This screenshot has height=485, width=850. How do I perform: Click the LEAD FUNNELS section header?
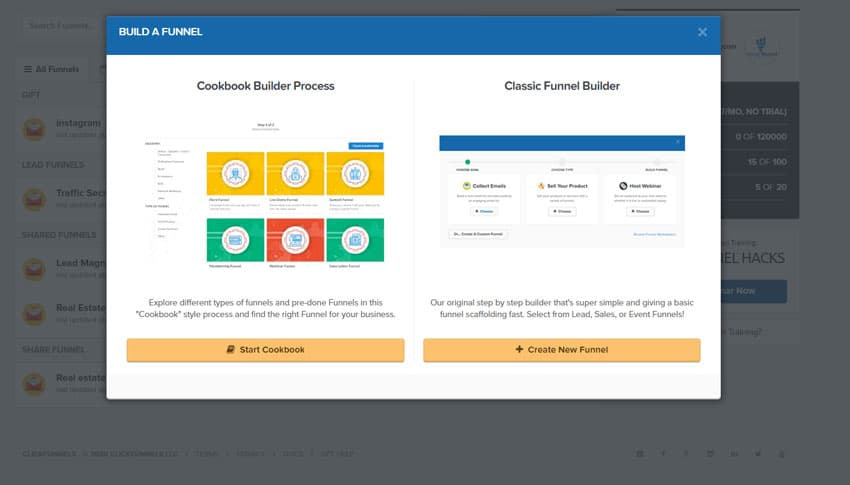53,164
